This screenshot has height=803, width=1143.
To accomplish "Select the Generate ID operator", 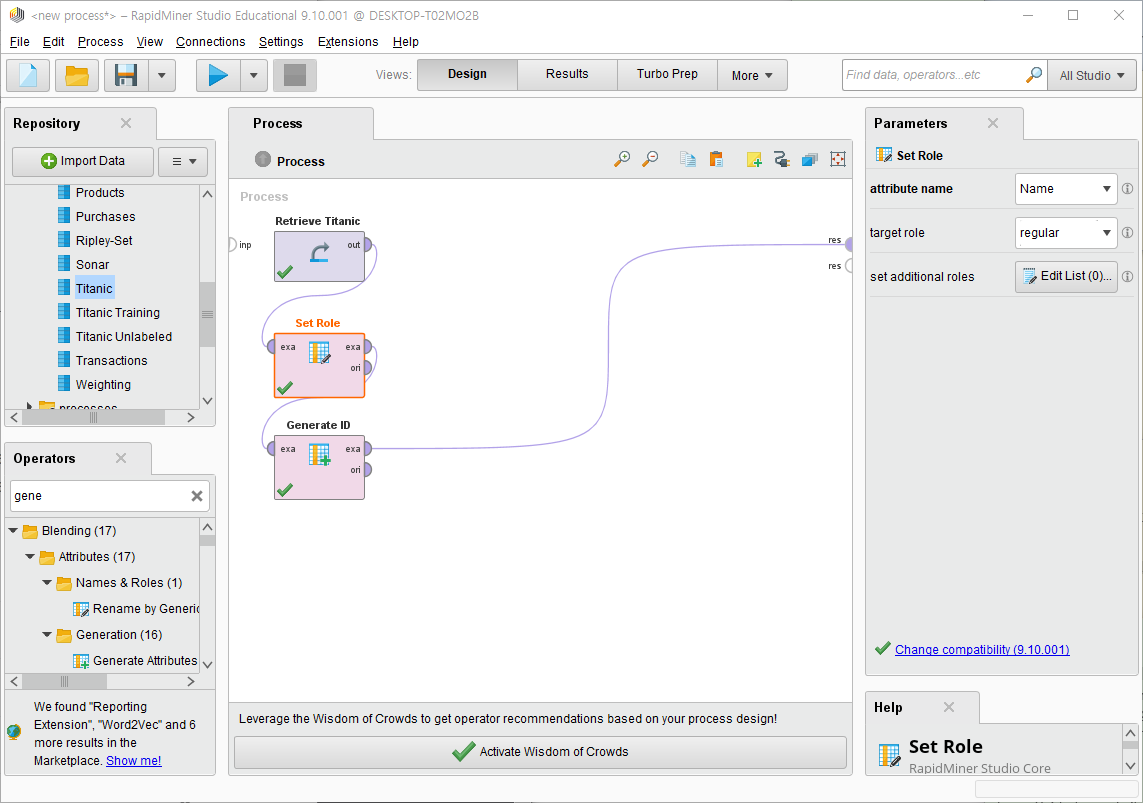I will pyautogui.click(x=319, y=467).
